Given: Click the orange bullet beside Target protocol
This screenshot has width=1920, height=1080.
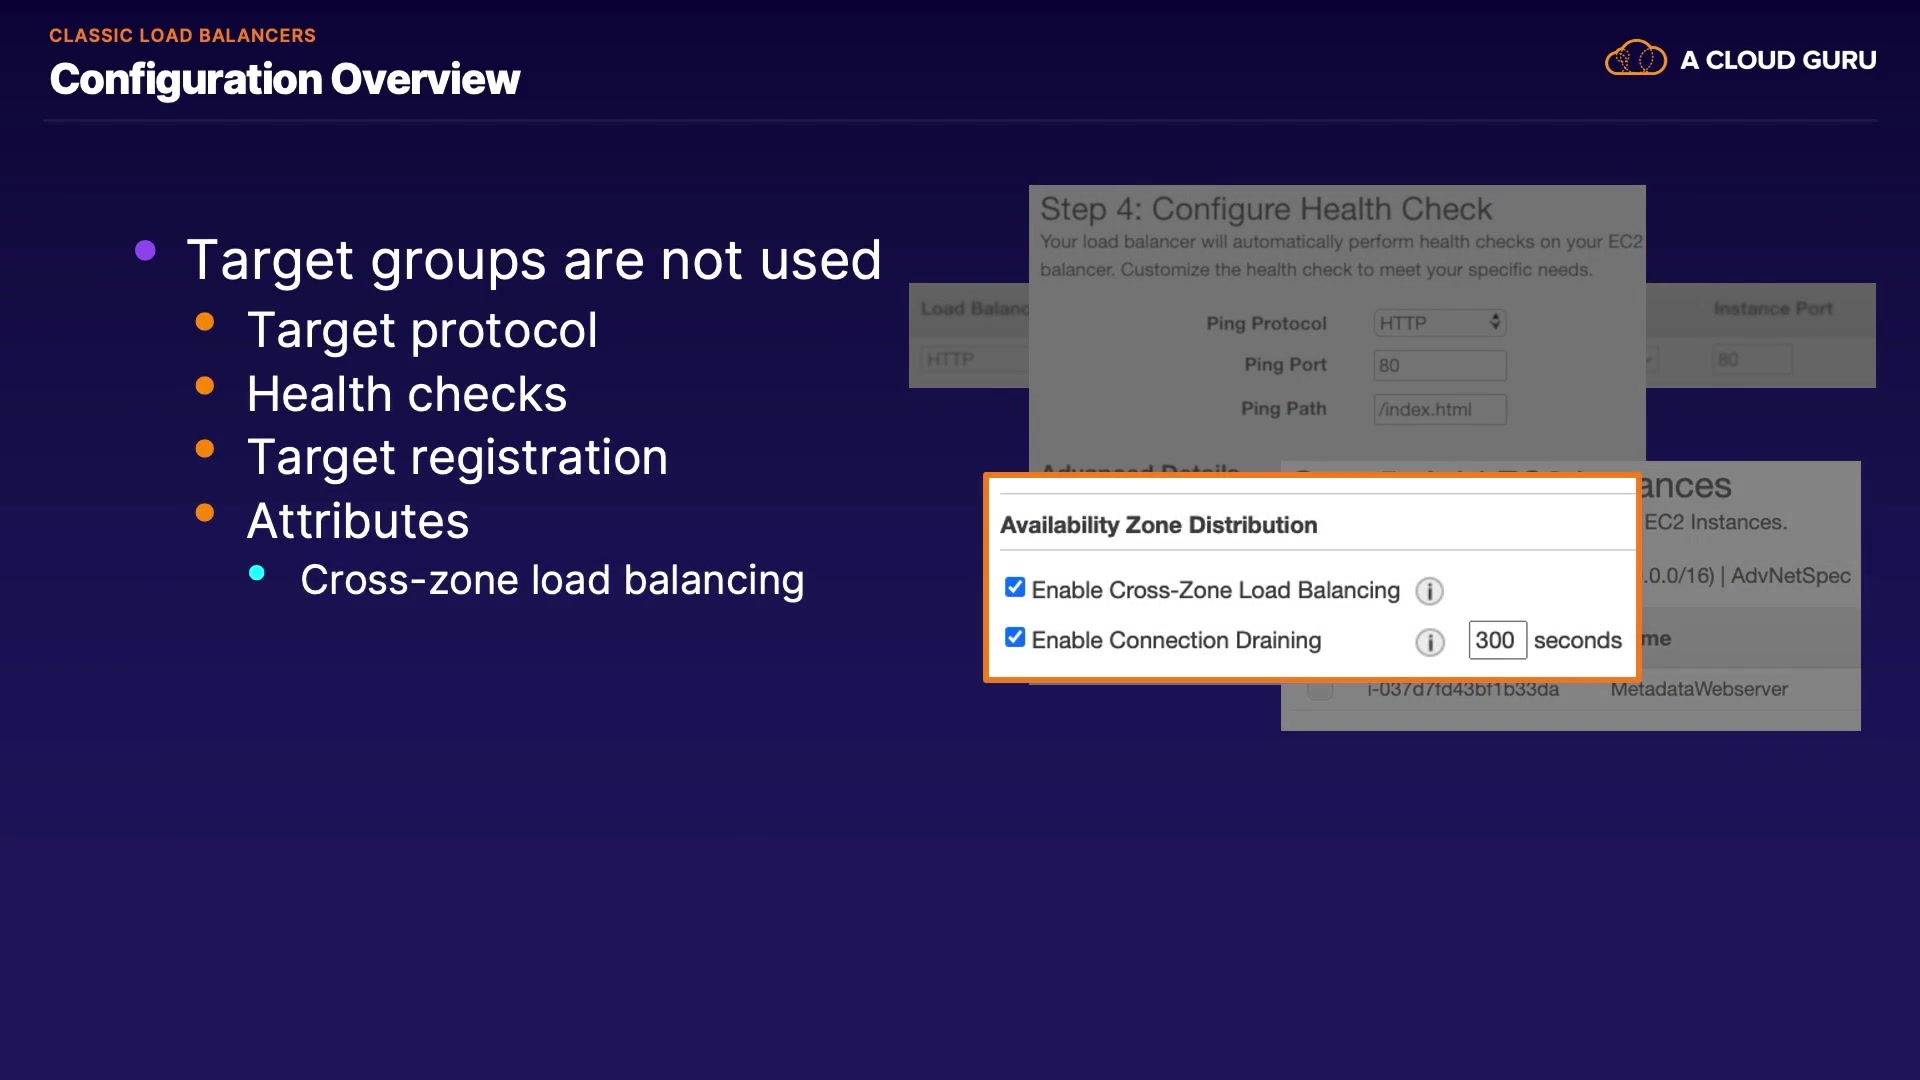Looking at the screenshot, I should coord(205,322).
